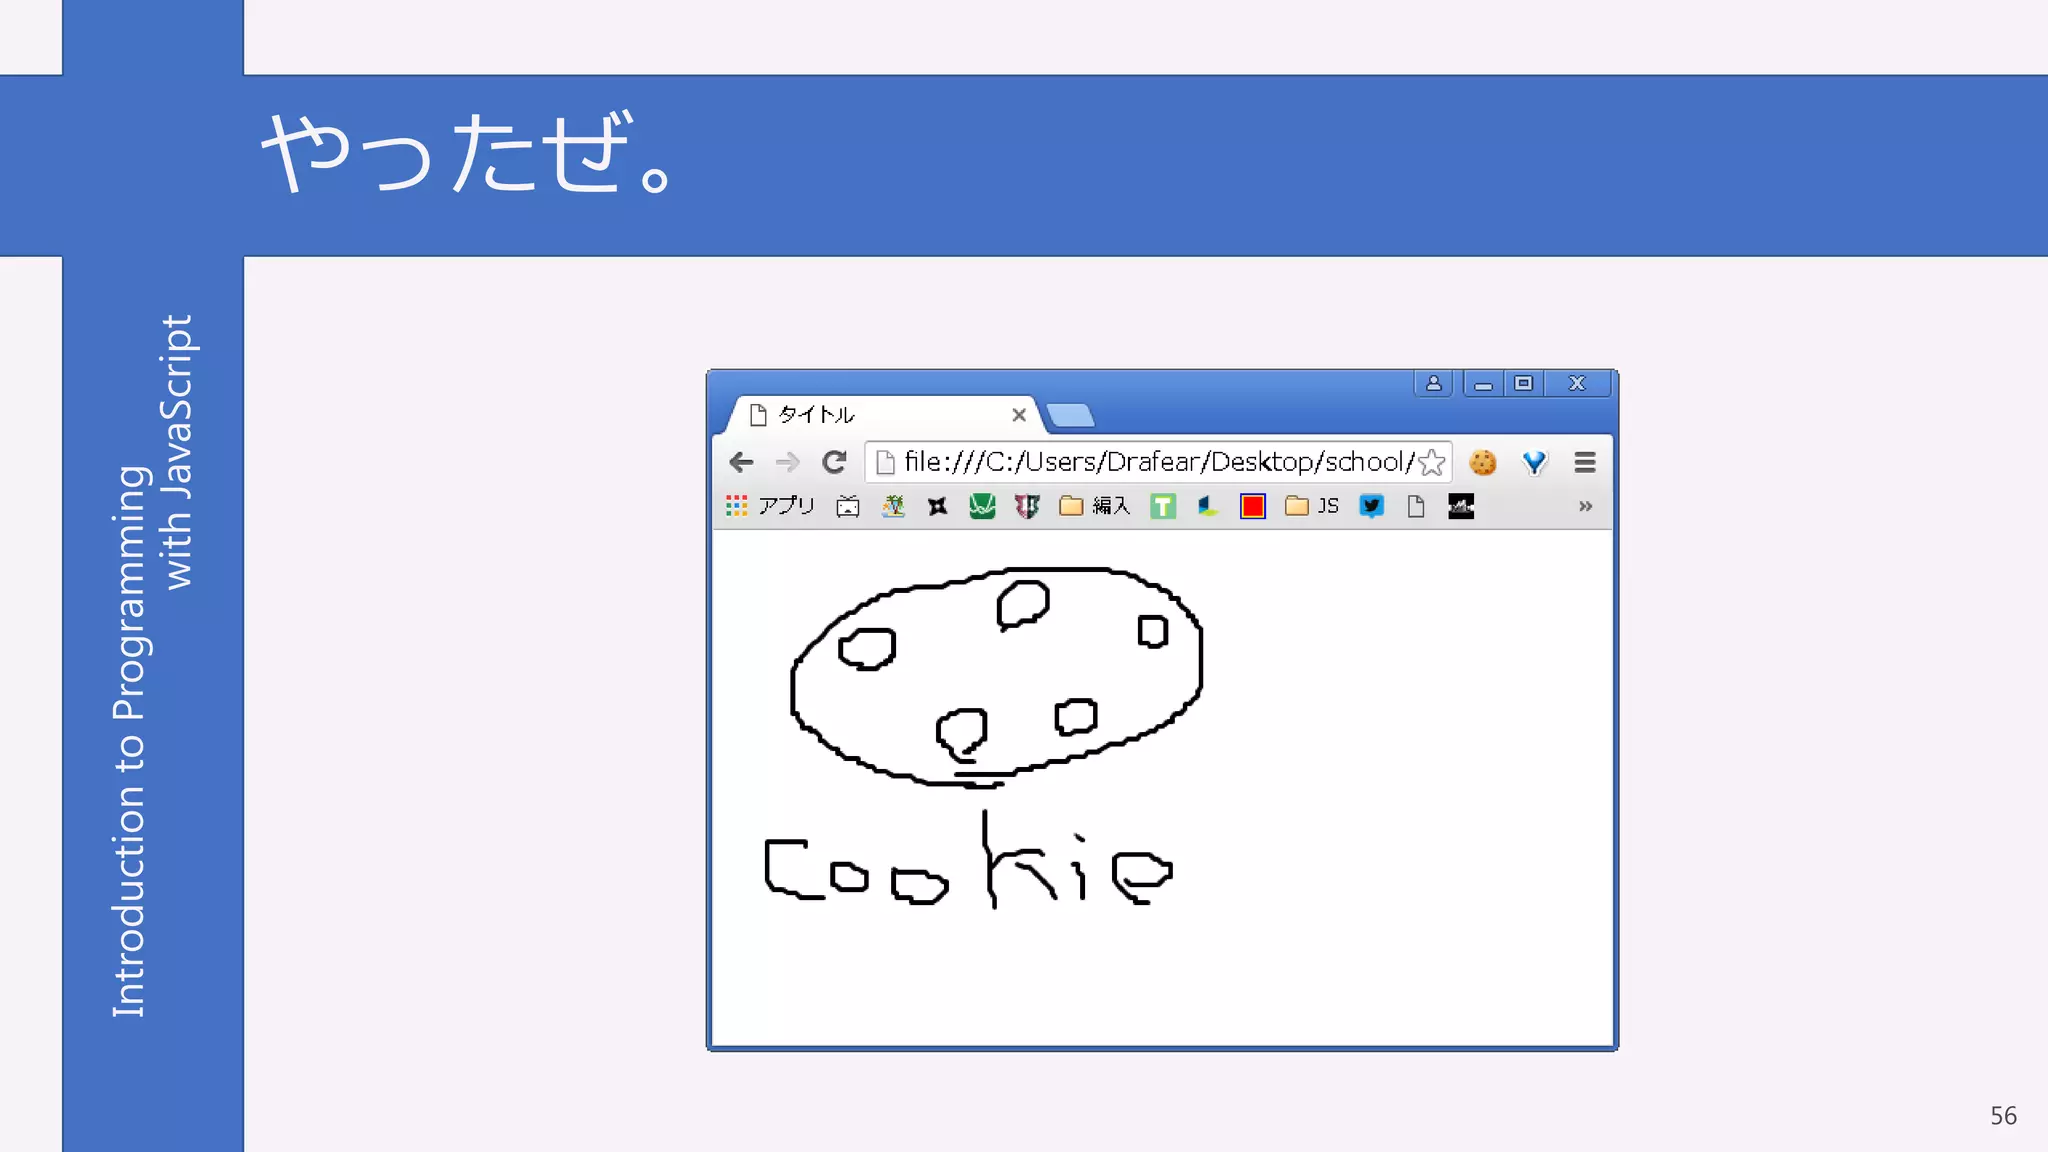Open the green square bookmark

[x=982, y=506]
